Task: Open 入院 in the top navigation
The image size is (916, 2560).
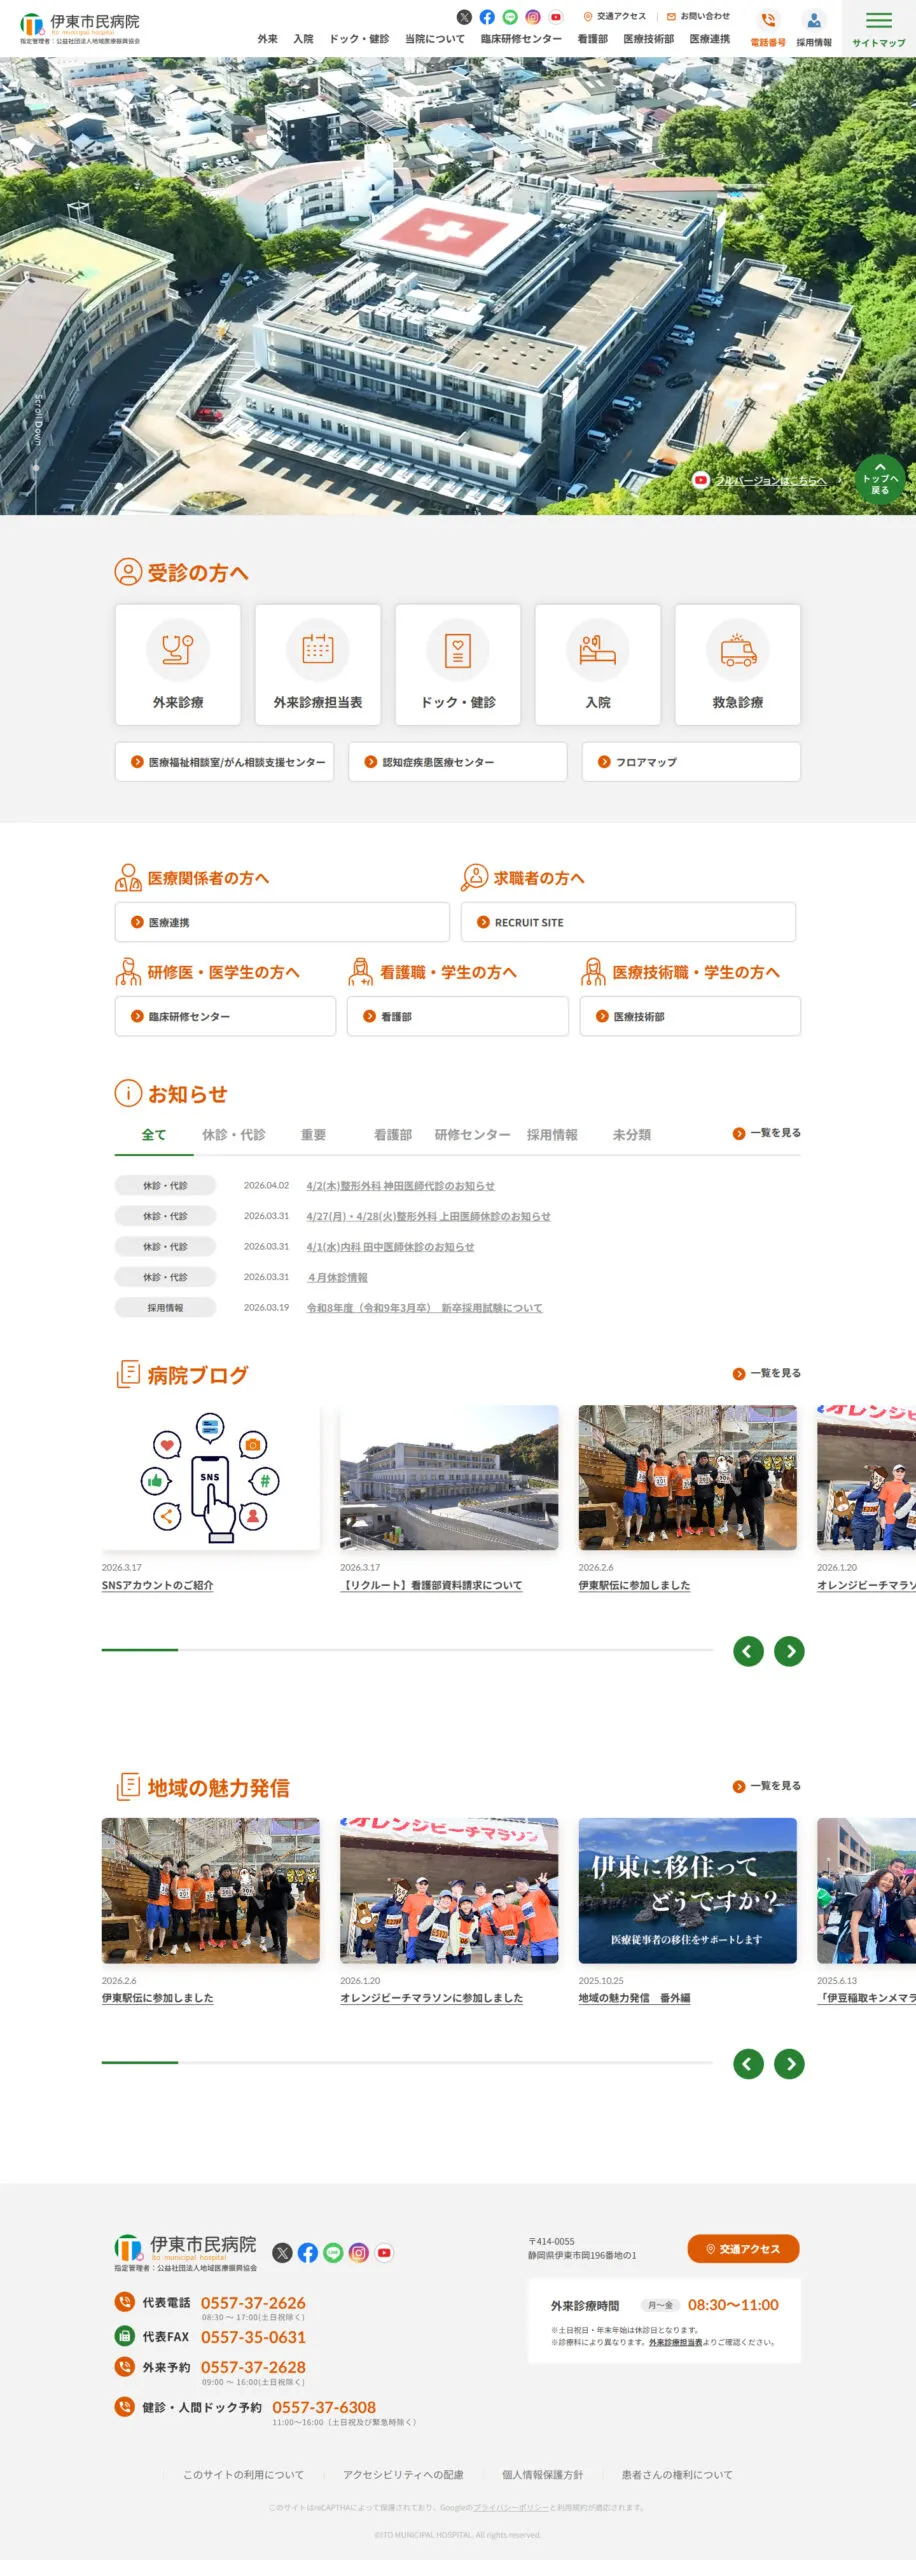Action: 303,39
